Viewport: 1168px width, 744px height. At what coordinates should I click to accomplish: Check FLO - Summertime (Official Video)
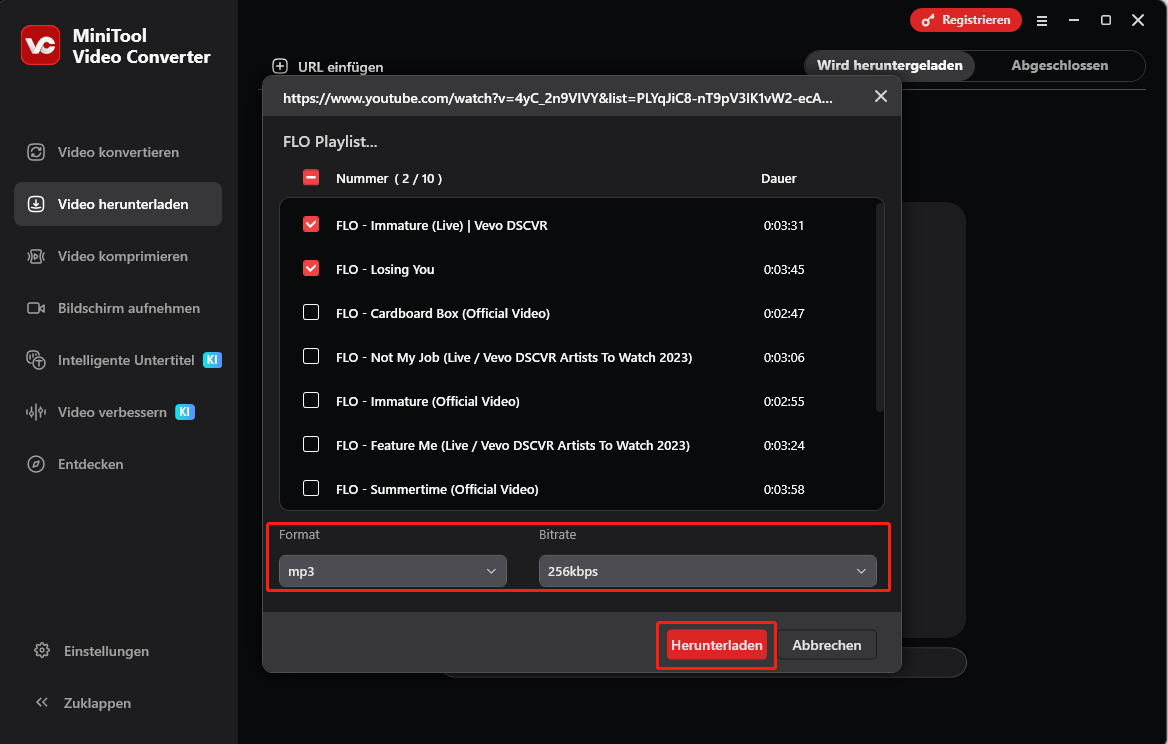point(311,488)
